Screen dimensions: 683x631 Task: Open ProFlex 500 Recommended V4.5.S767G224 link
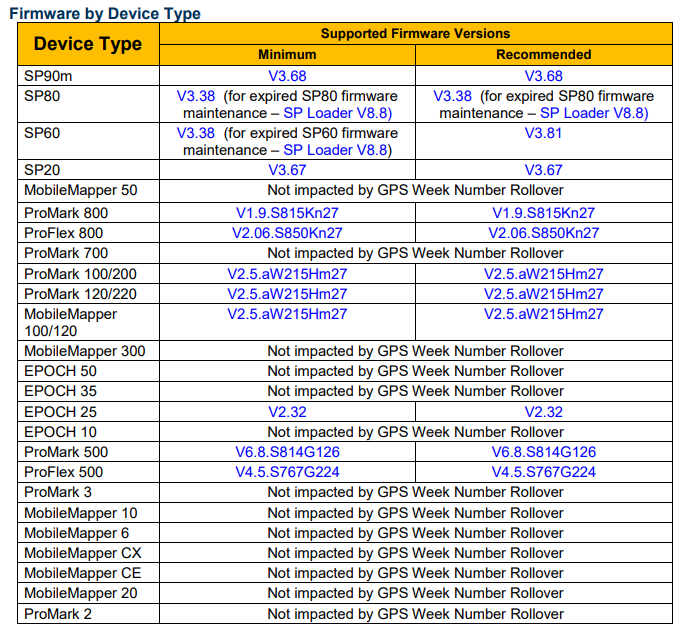[543, 472]
